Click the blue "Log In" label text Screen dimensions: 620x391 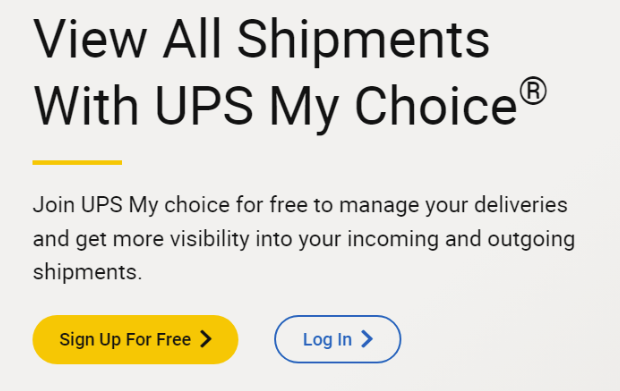(x=327, y=339)
